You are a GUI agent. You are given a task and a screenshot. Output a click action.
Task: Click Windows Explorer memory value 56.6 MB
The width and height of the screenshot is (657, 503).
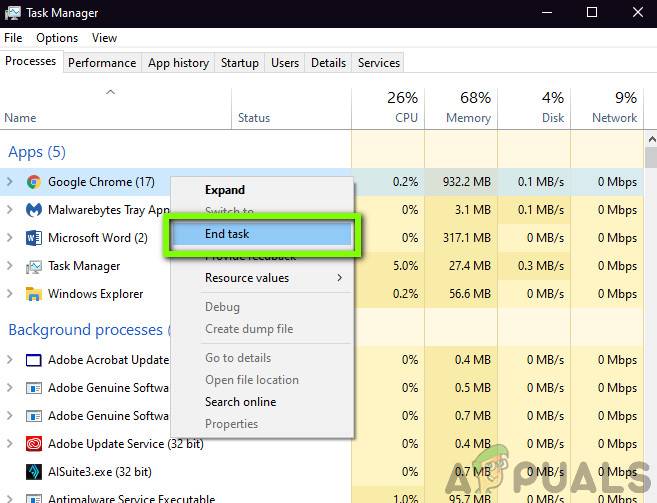[x=470, y=294]
